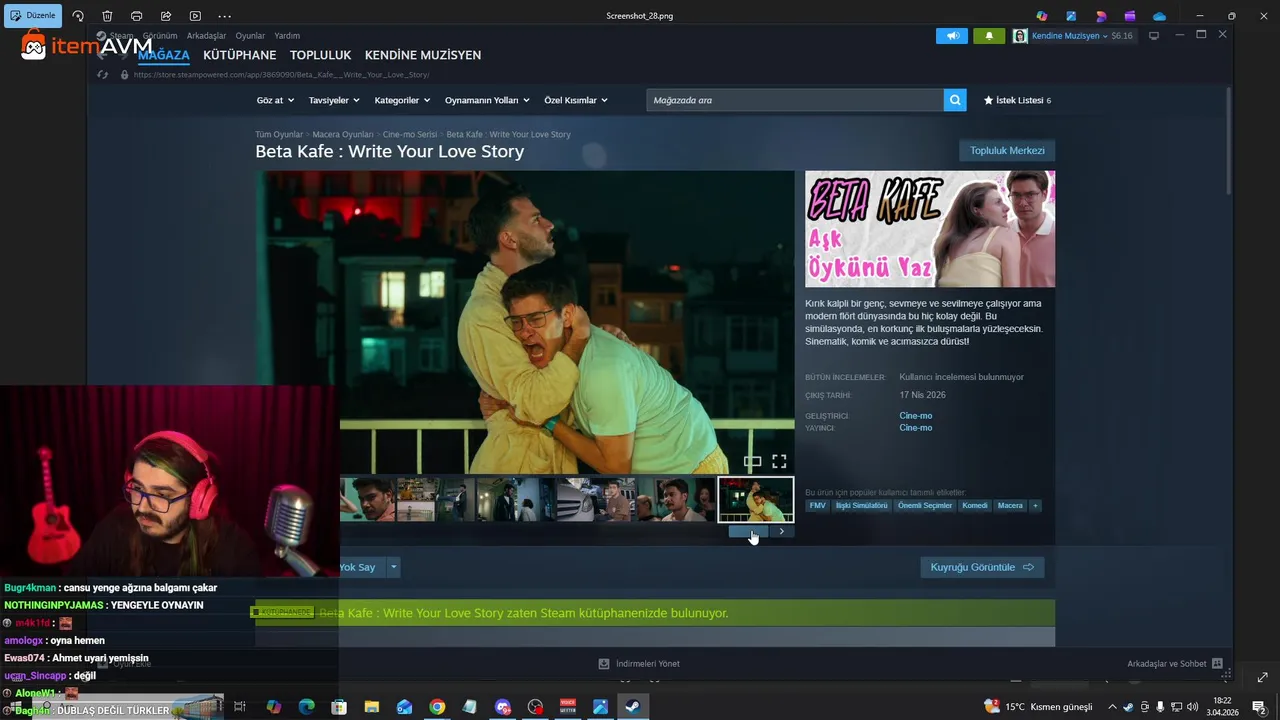
Task: Expand the Tavsiyeler dropdown
Action: tap(333, 100)
